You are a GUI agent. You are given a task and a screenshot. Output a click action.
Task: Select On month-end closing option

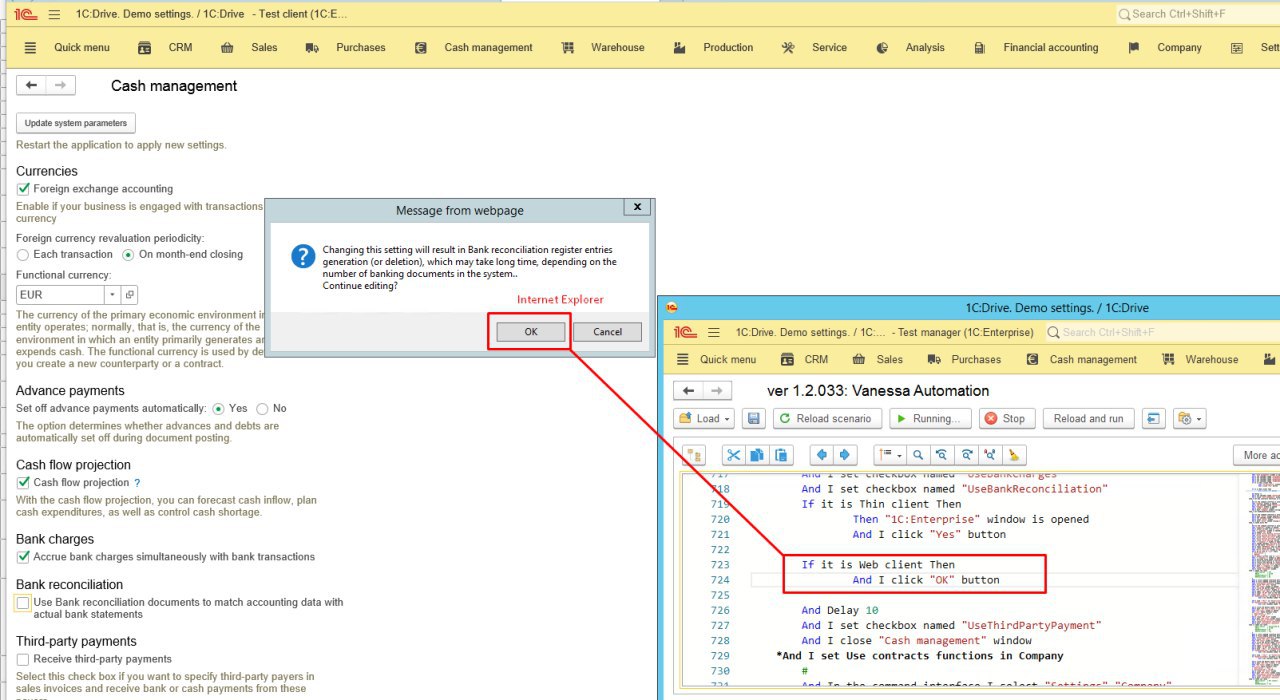pos(128,254)
